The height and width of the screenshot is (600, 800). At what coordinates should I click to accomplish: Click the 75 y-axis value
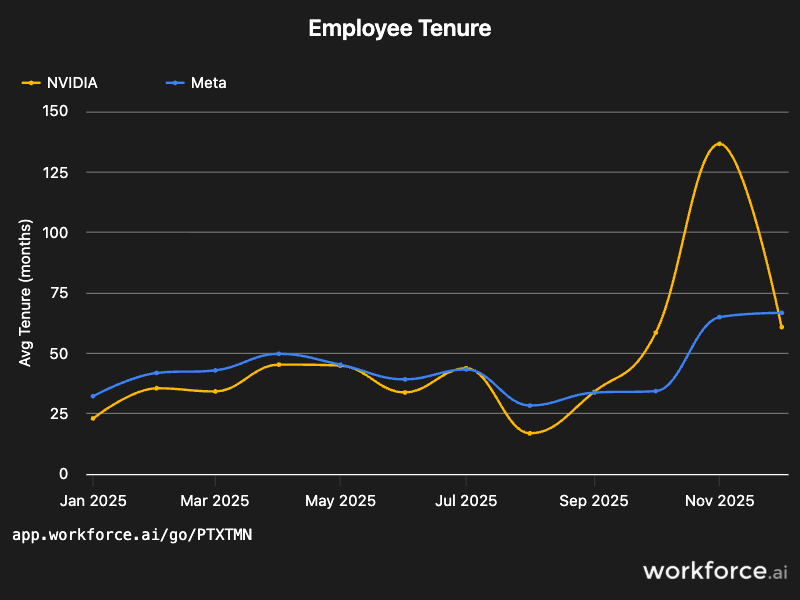(59, 293)
